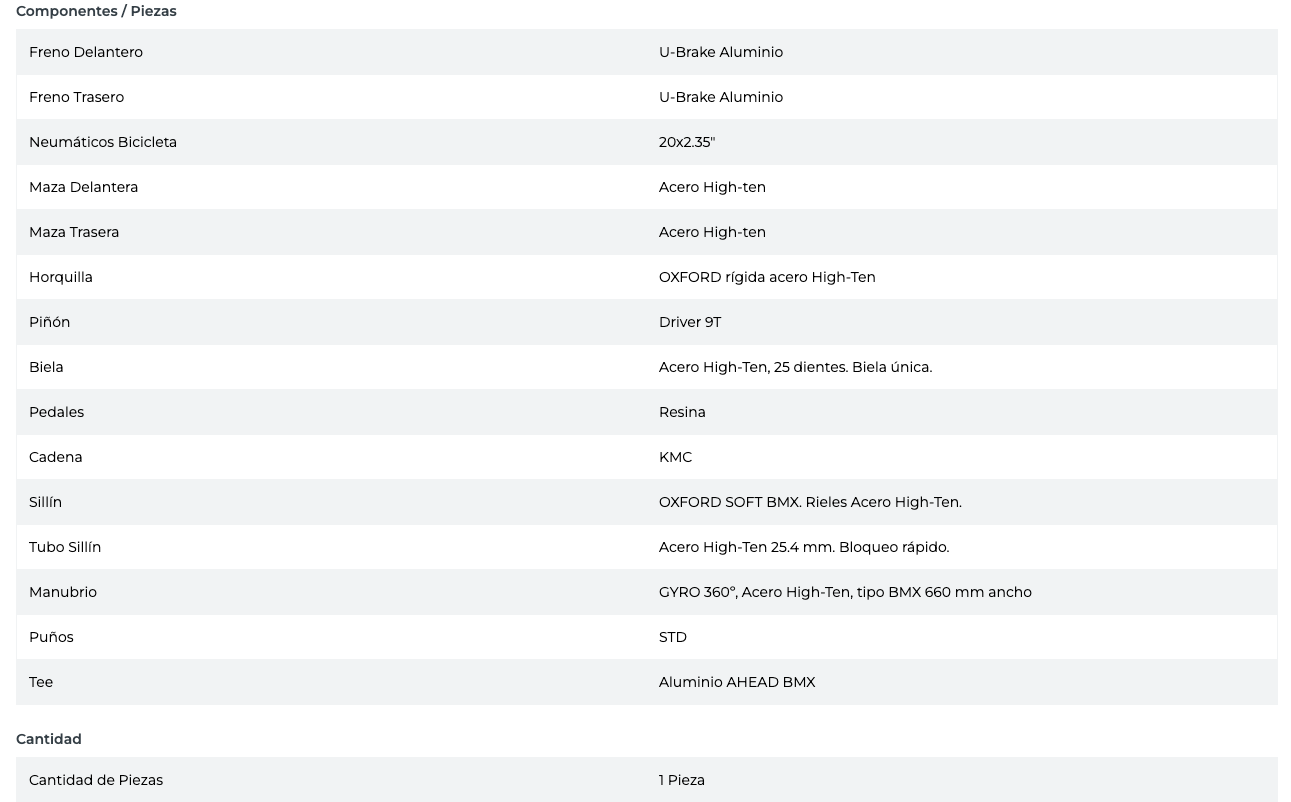
Task: Click the Componentes / Piezas section heading
Action: click(96, 11)
